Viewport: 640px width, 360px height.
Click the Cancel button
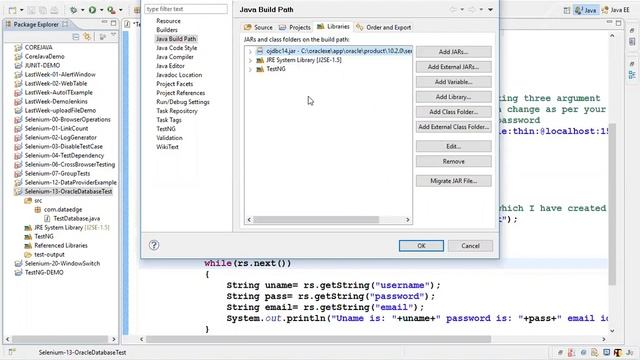pyautogui.click(x=470, y=246)
